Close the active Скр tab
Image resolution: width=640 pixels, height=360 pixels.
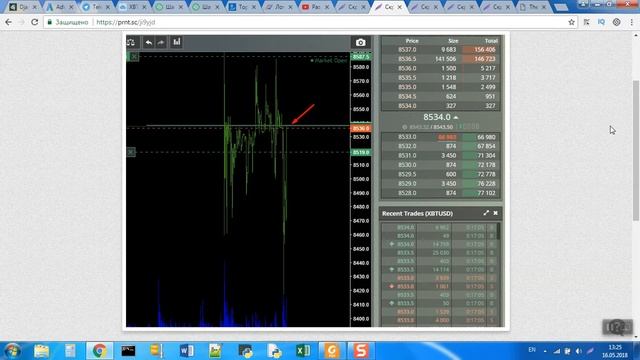click(x=400, y=7)
